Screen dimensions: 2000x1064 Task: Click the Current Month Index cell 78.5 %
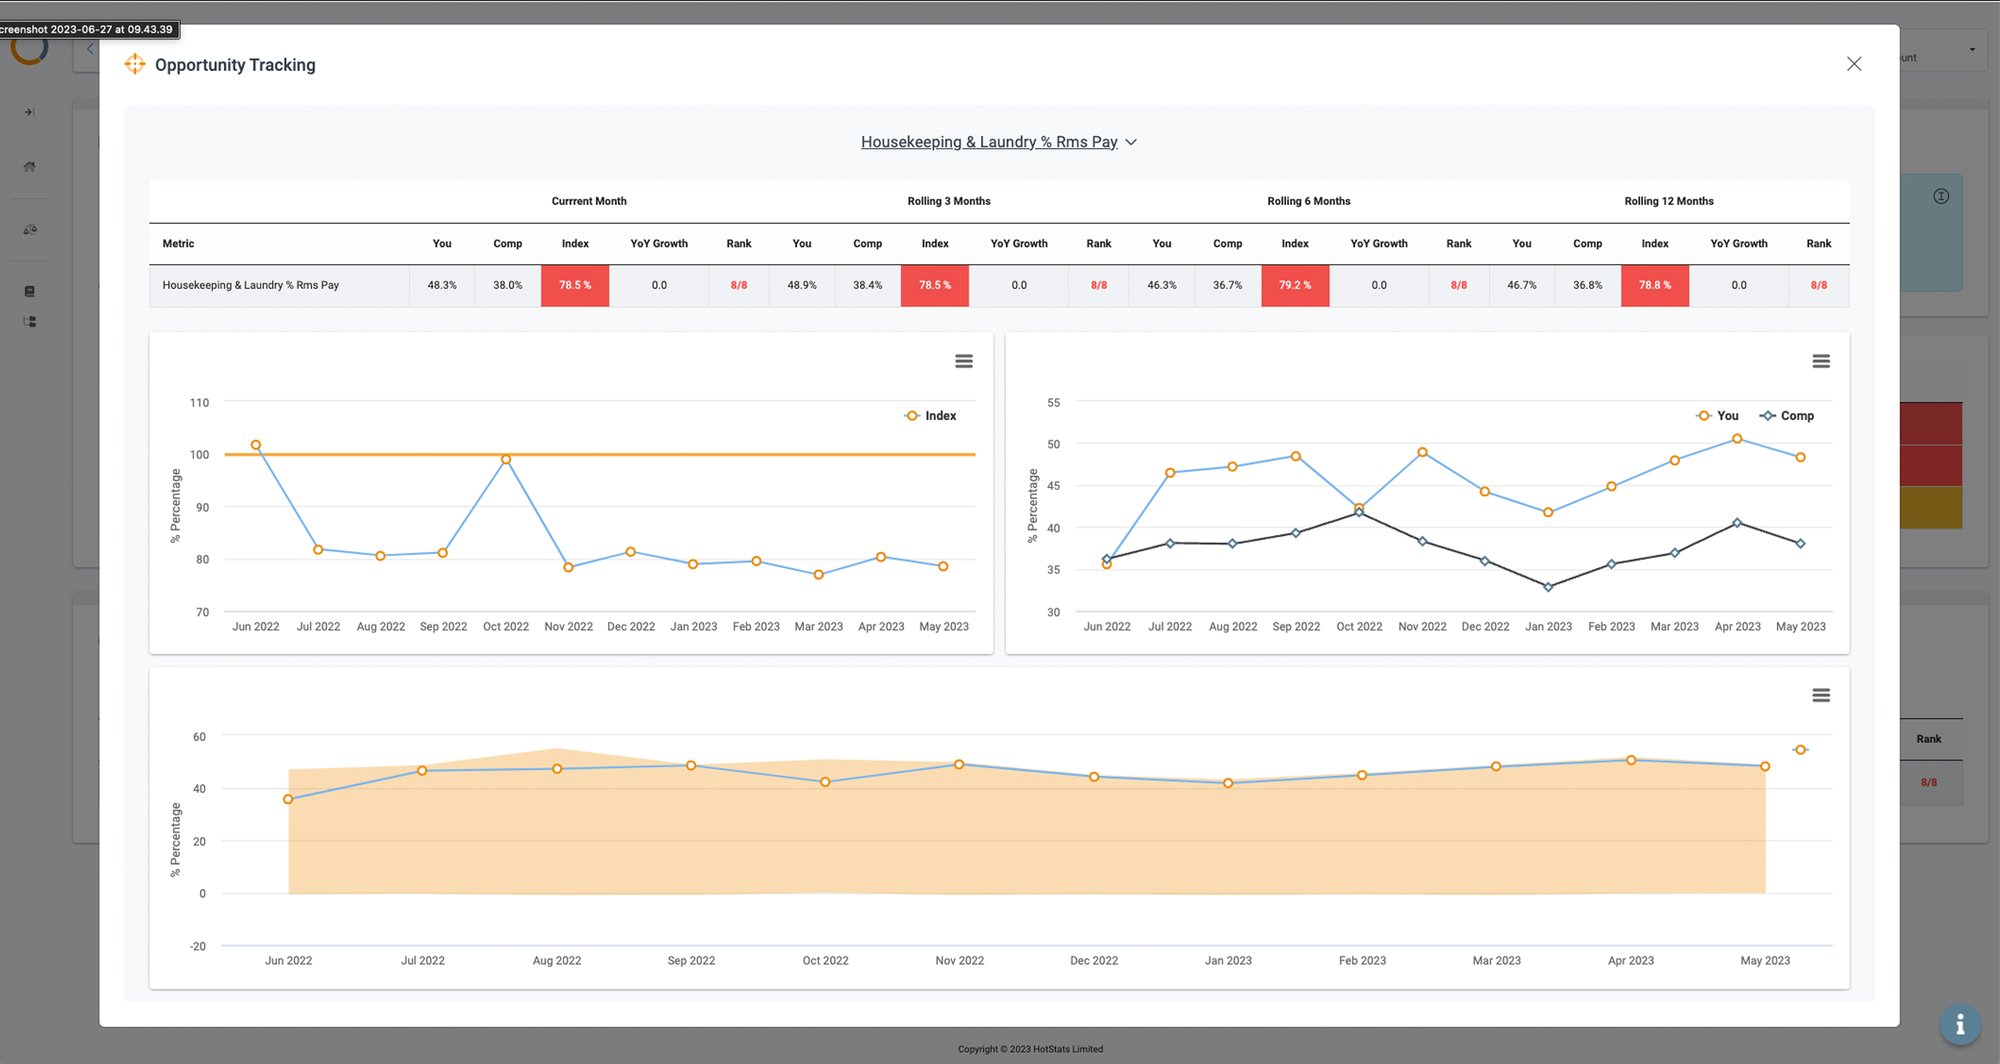575,286
